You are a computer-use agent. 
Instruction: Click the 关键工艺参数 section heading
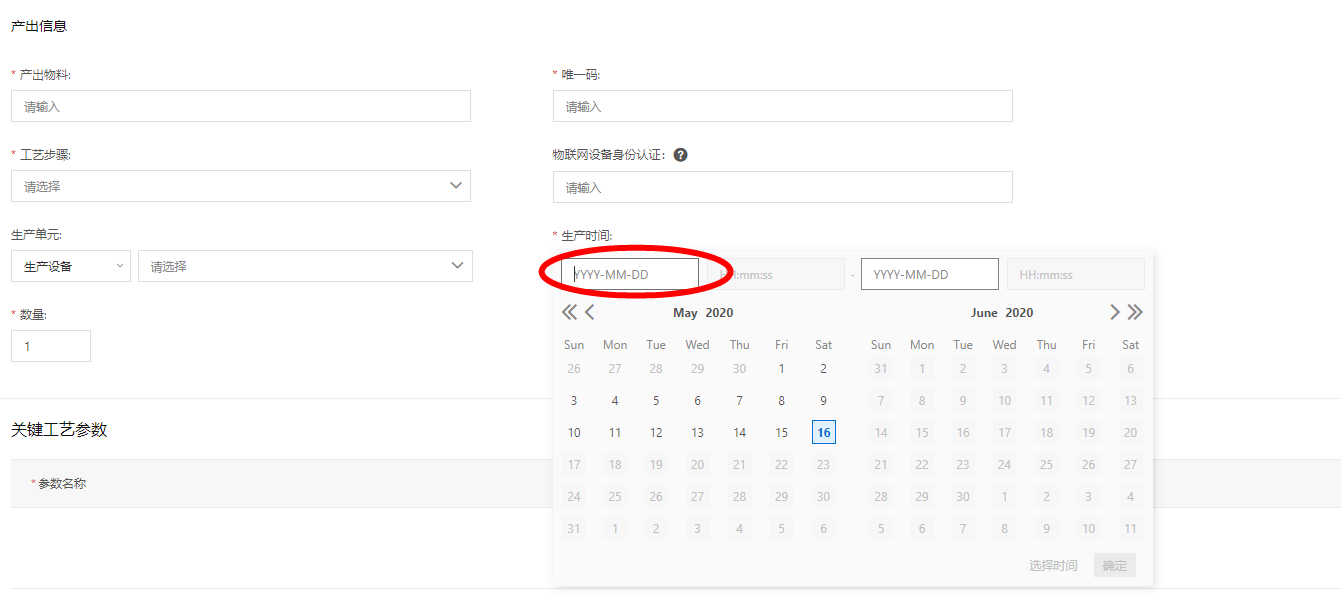(59, 429)
